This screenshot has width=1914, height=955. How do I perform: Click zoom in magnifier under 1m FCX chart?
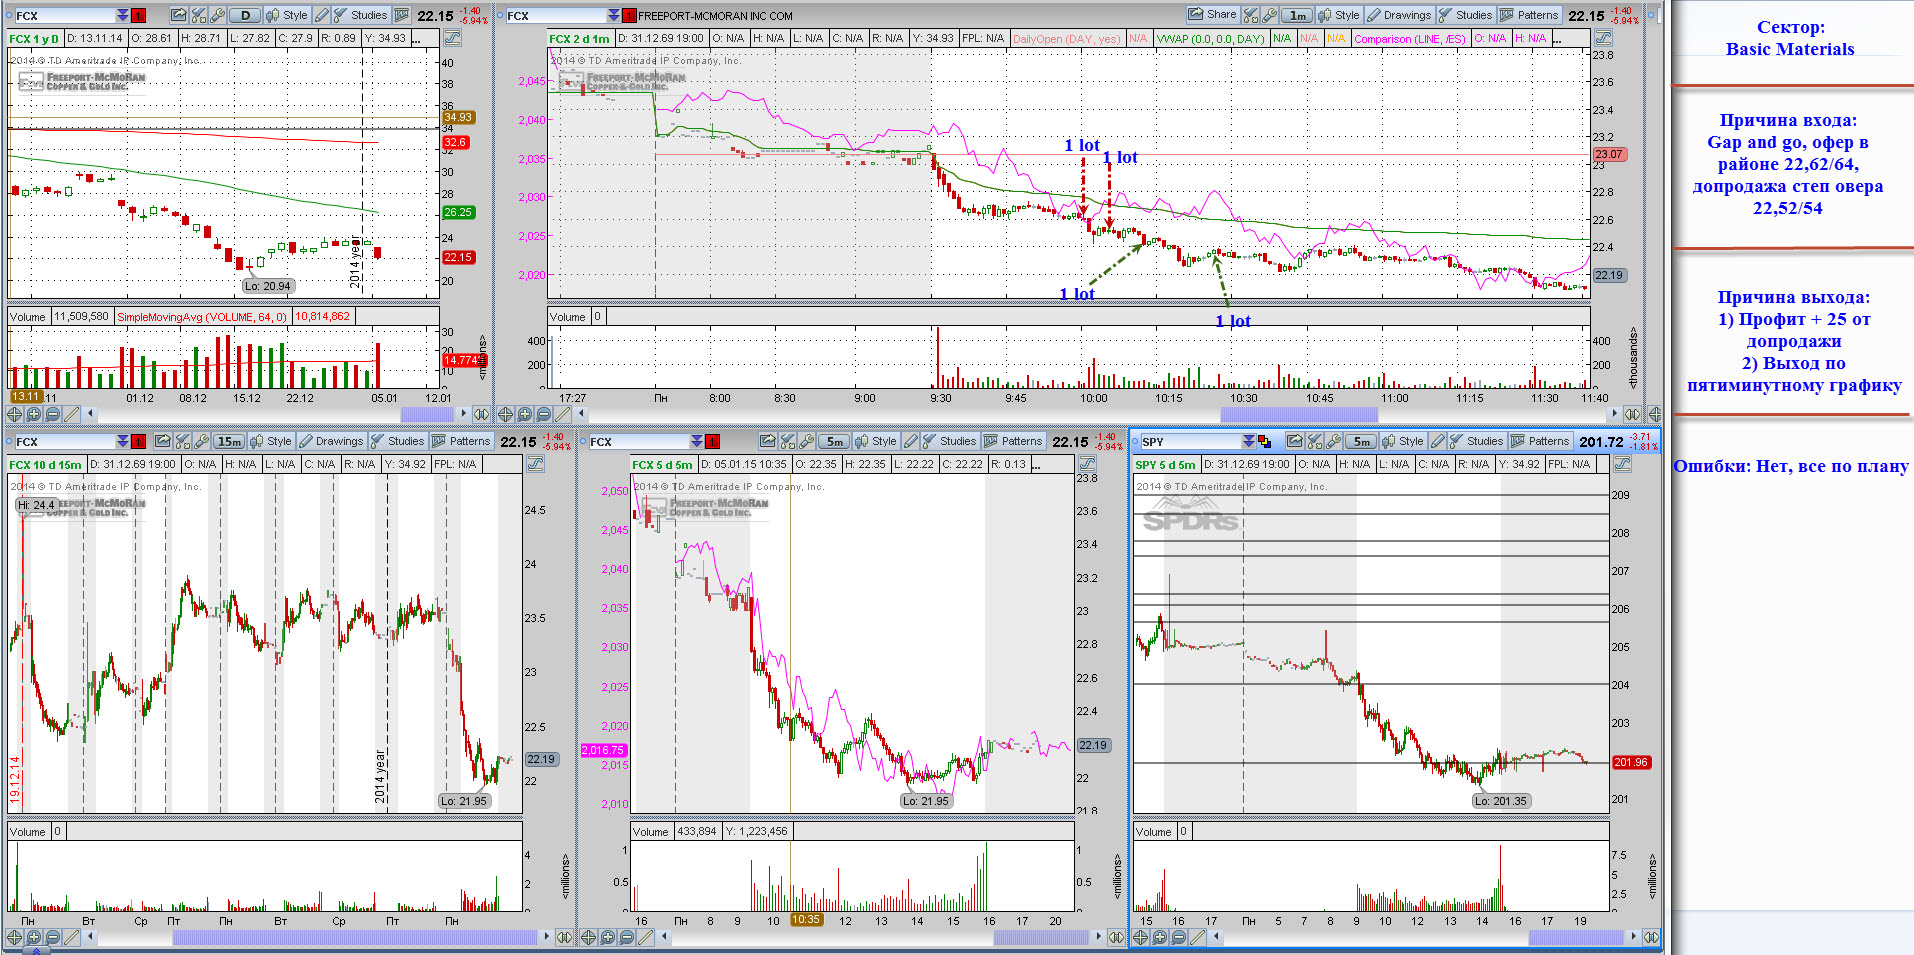(x=524, y=414)
